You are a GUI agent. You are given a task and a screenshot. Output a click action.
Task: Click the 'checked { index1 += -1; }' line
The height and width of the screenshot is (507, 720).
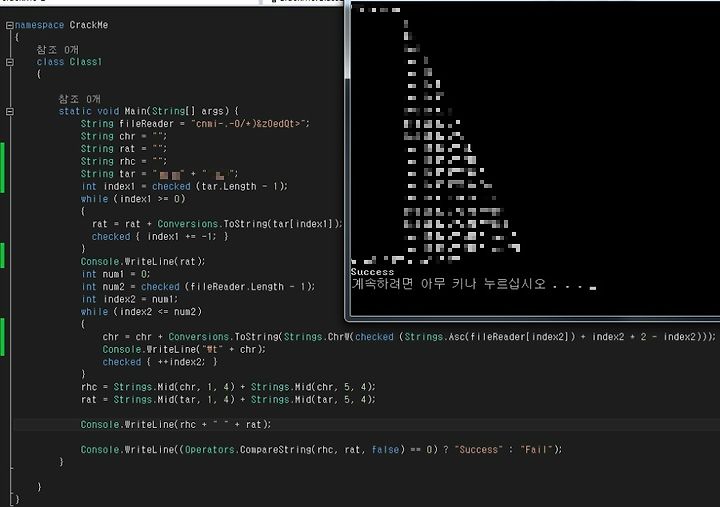[160, 237]
